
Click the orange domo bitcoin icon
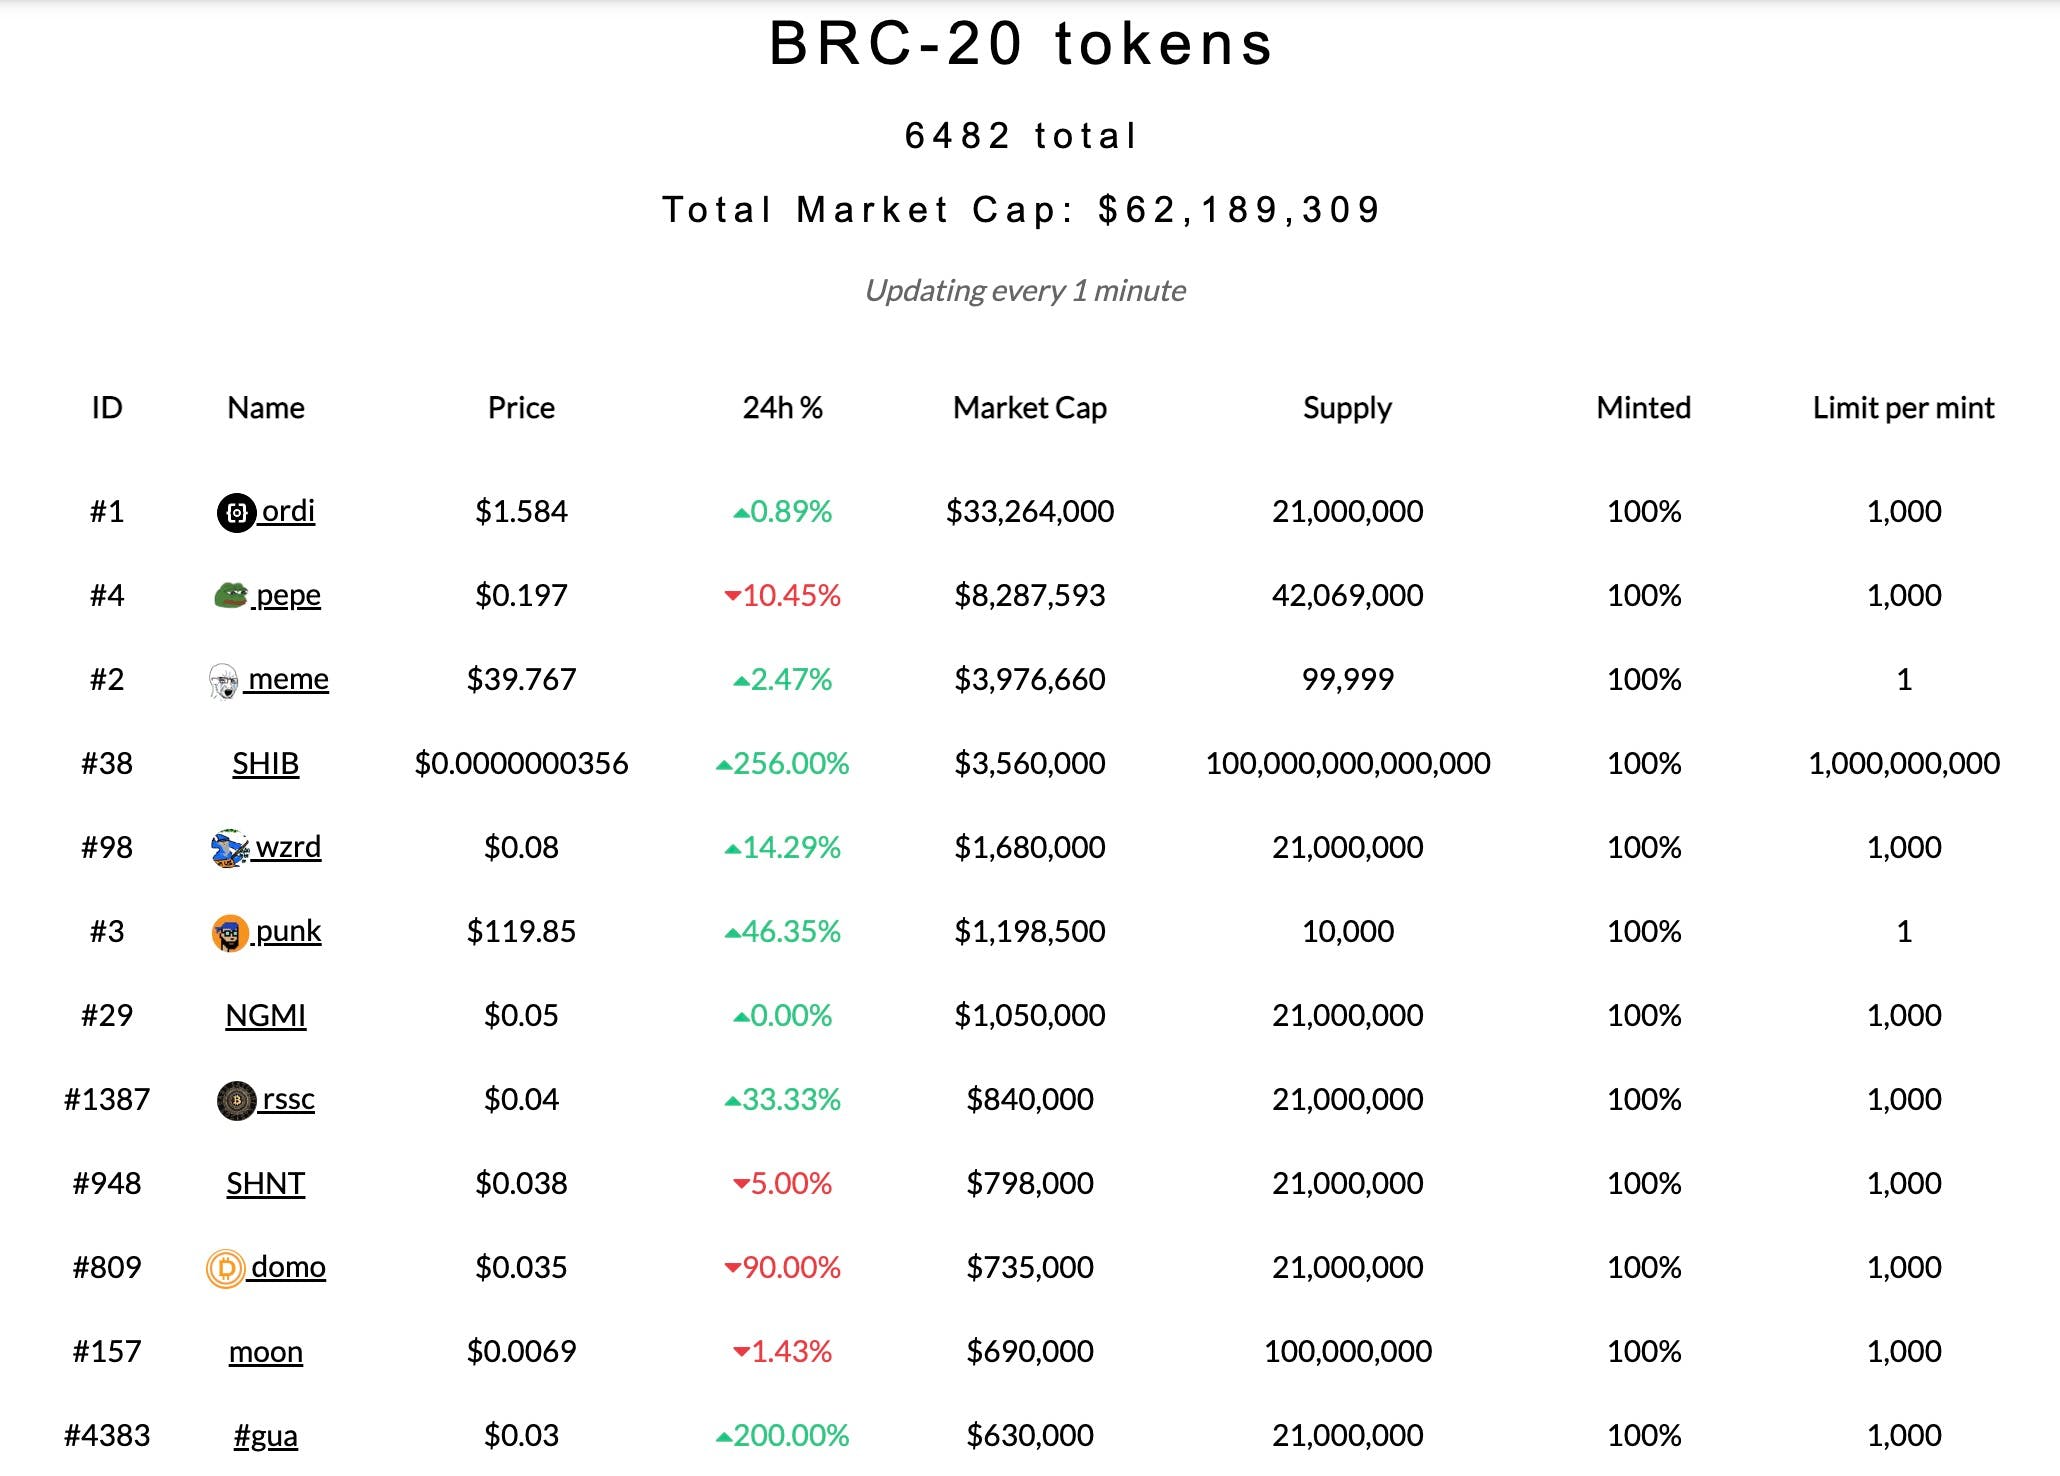coord(226,1269)
